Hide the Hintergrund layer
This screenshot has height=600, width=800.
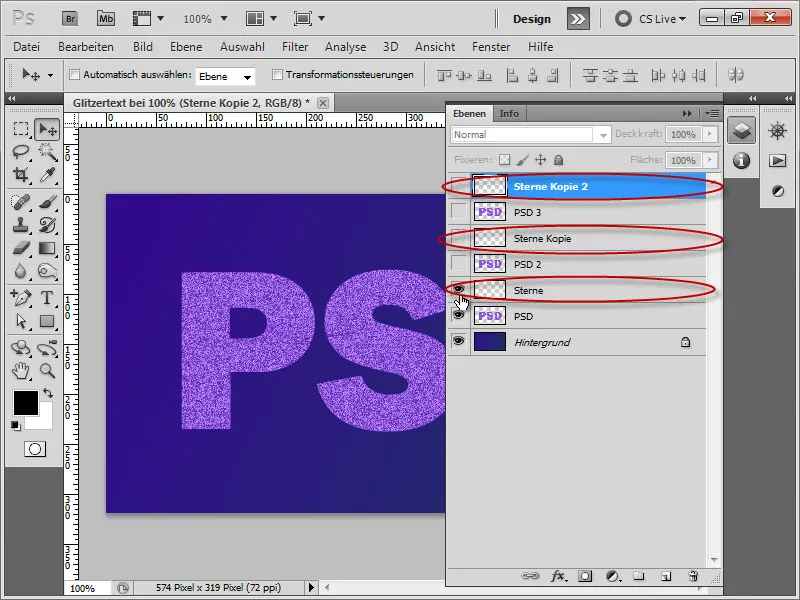(459, 340)
